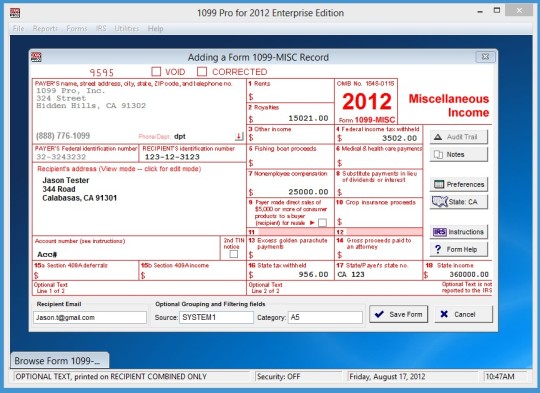Click the Fishing boat proceeds field
This screenshot has width=540, height=393.
click(x=290, y=162)
